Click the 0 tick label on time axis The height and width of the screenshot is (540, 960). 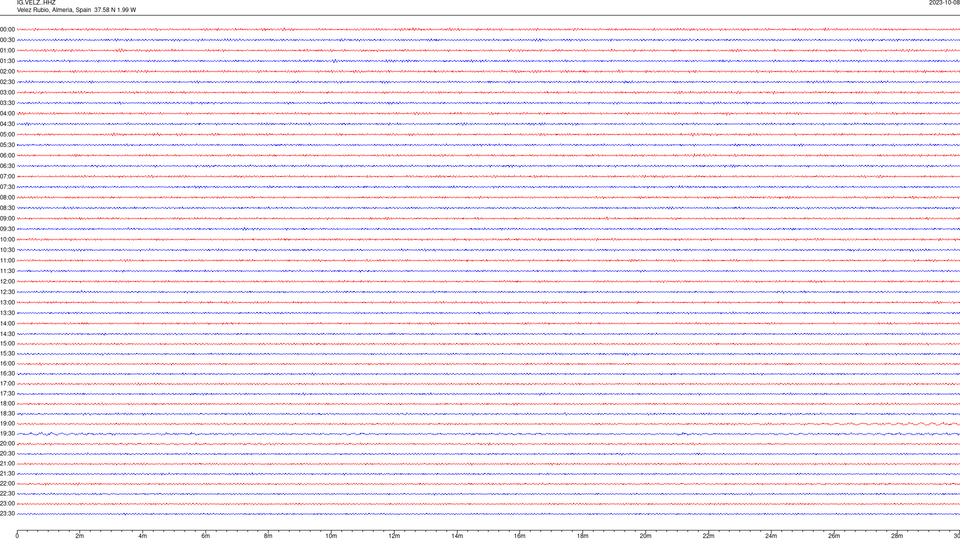click(x=17, y=536)
